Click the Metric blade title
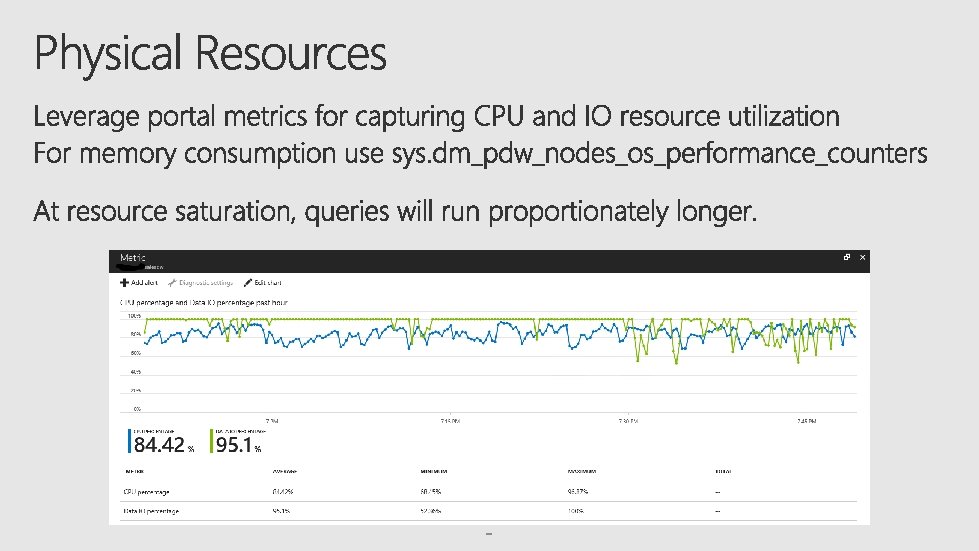The image size is (979, 551). pyautogui.click(x=133, y=258)
